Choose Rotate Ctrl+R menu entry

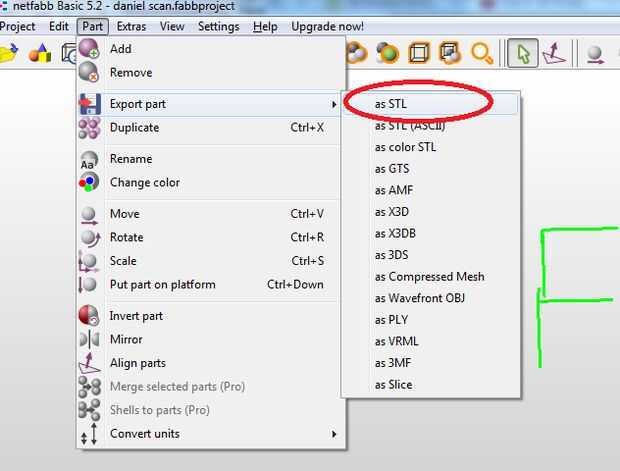(x=211, y=237)
